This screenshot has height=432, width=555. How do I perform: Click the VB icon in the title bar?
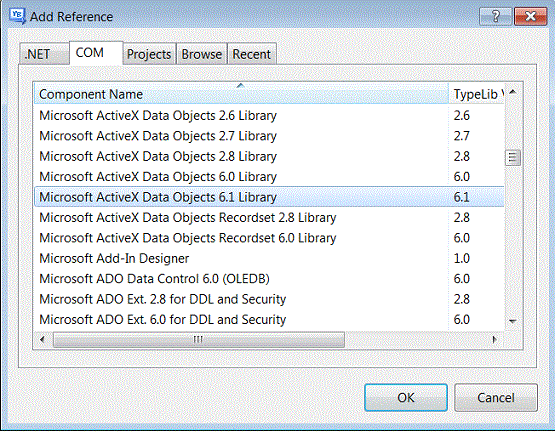tap(17, 16)
